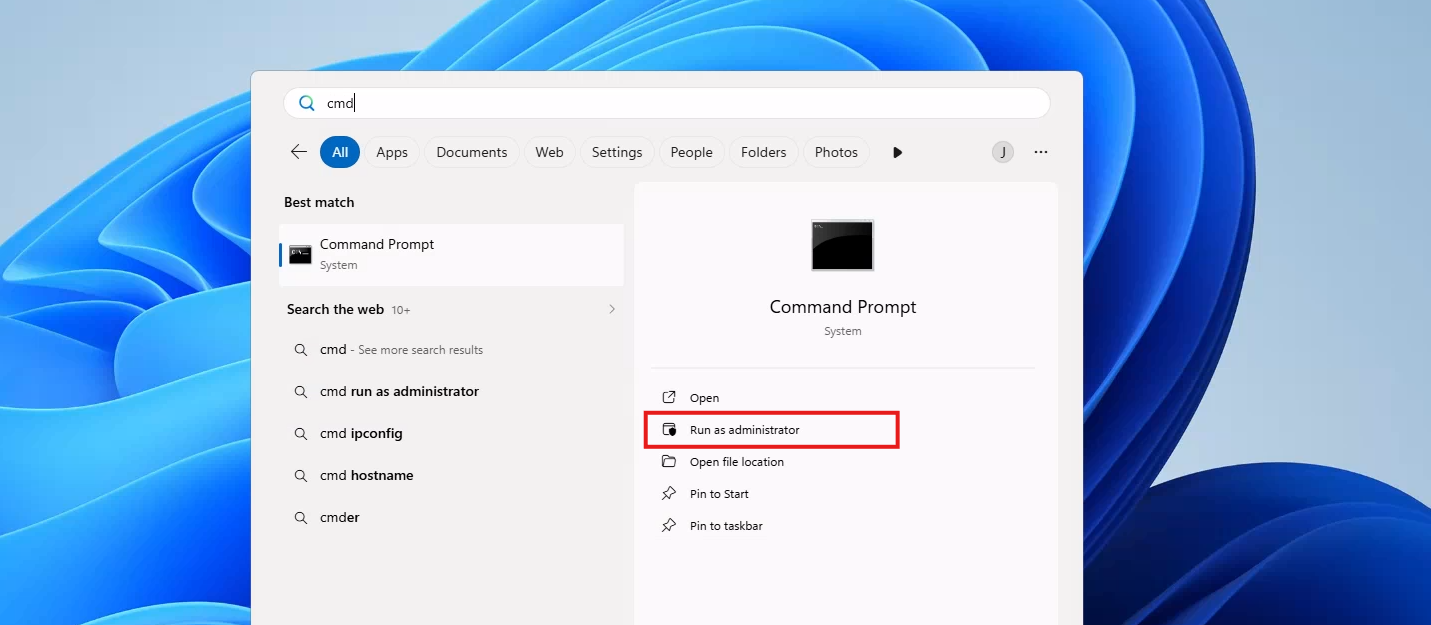Expand Search the web with chevron
The width and height of the screenshot is (1431, 625).
tap(612, 309)
